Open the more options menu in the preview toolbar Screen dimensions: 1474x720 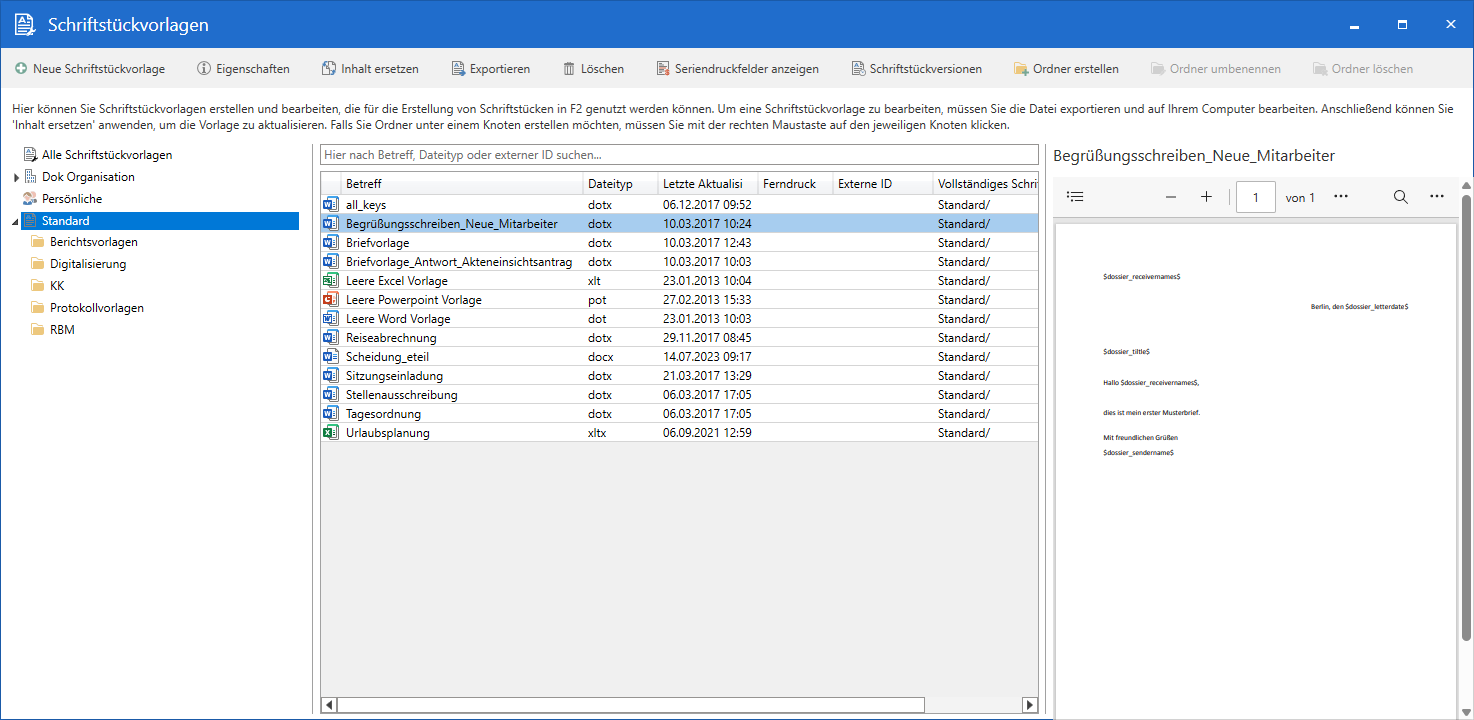click(x=1437, y=197)
